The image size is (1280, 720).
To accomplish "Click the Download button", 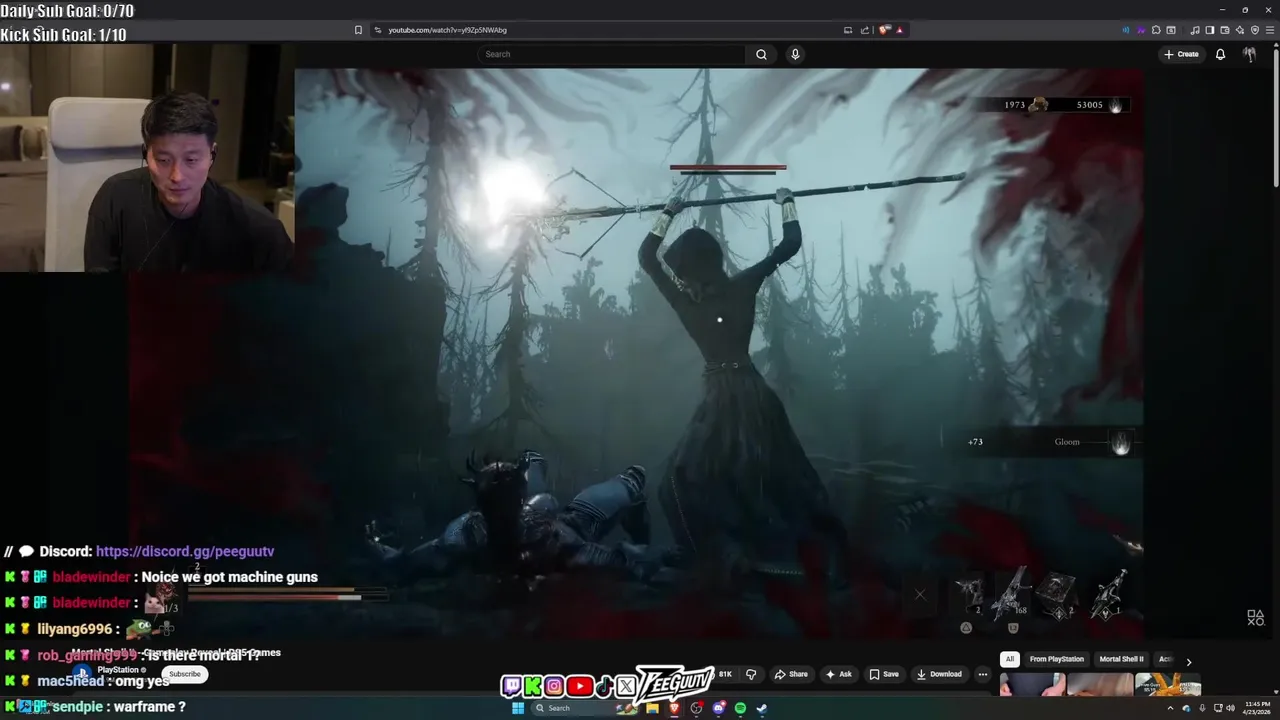I will (939, 674).
